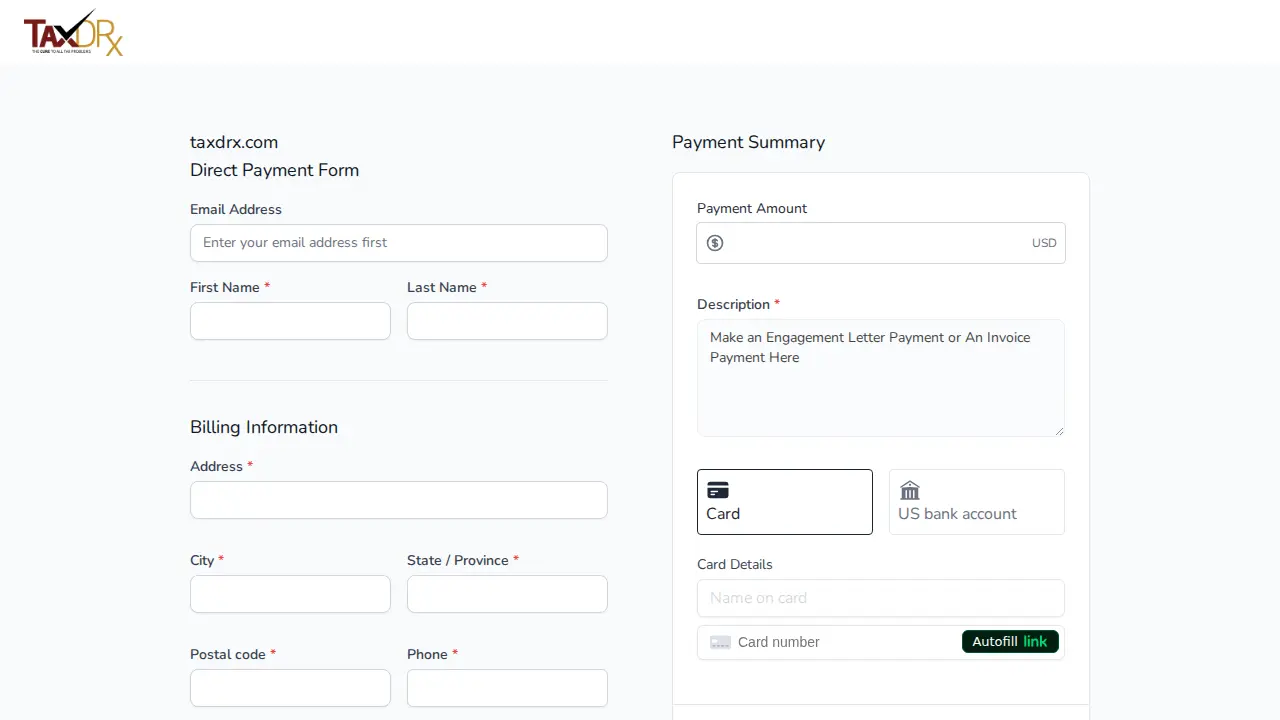Click the TaxDRx logo
Screen dimensions: 1280x720
pyautogui.click(x=73, y=33)
